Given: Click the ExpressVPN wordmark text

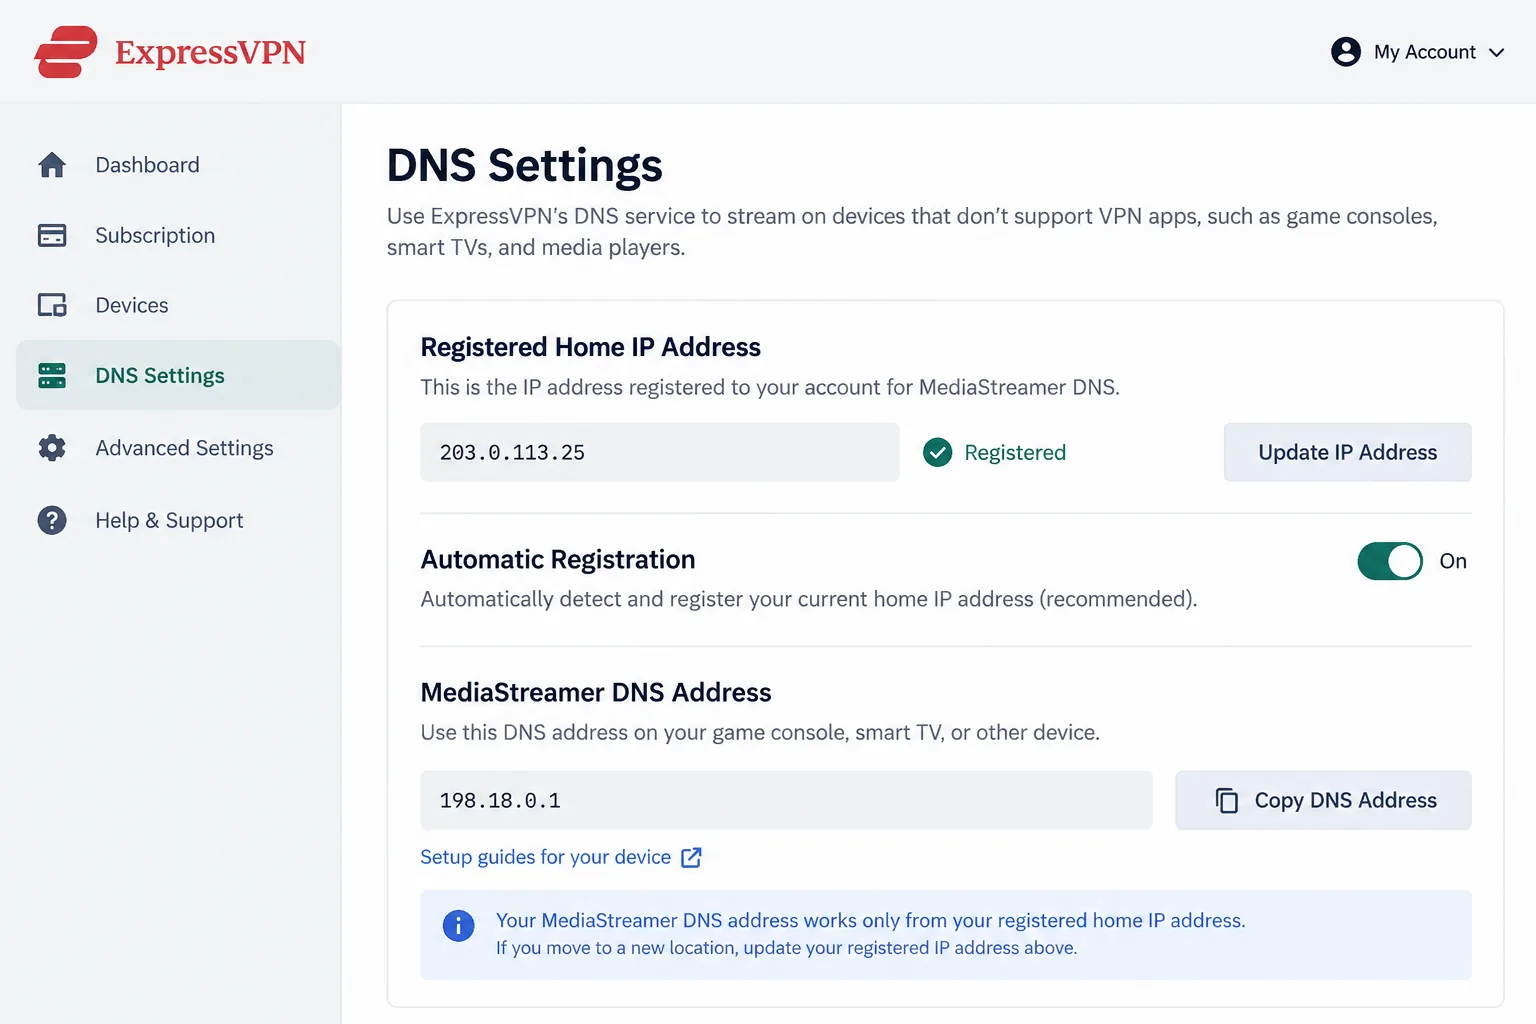Looking at the screenshot, I should [210, 52].
